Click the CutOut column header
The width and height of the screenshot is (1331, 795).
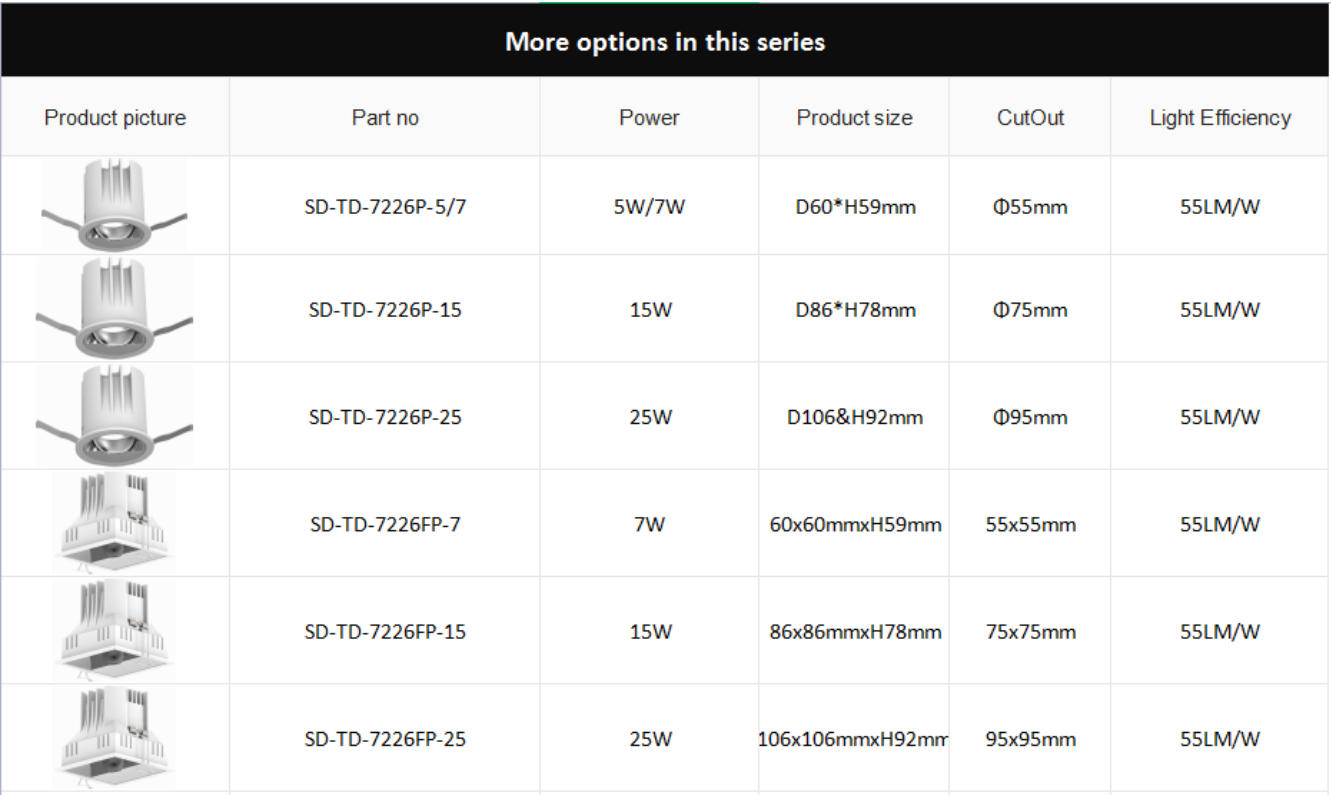1030,117
